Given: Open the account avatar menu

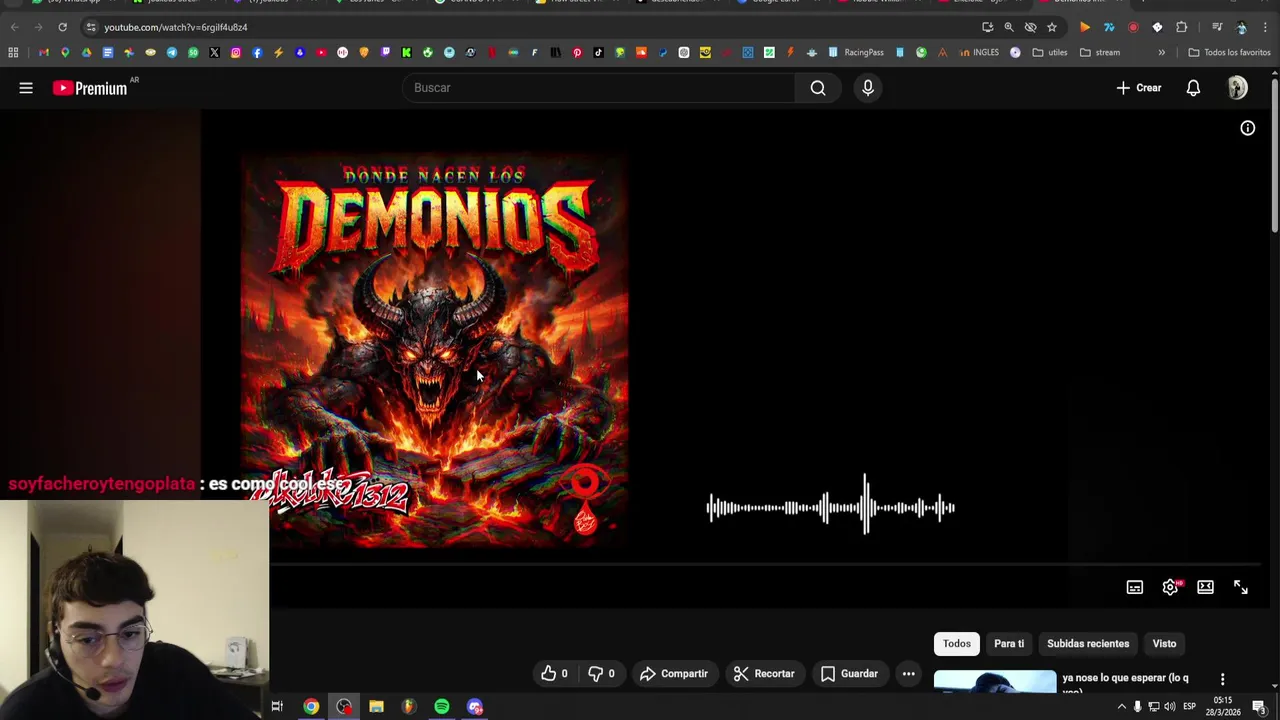Looking at the screenshot, I should [1238, 88].
